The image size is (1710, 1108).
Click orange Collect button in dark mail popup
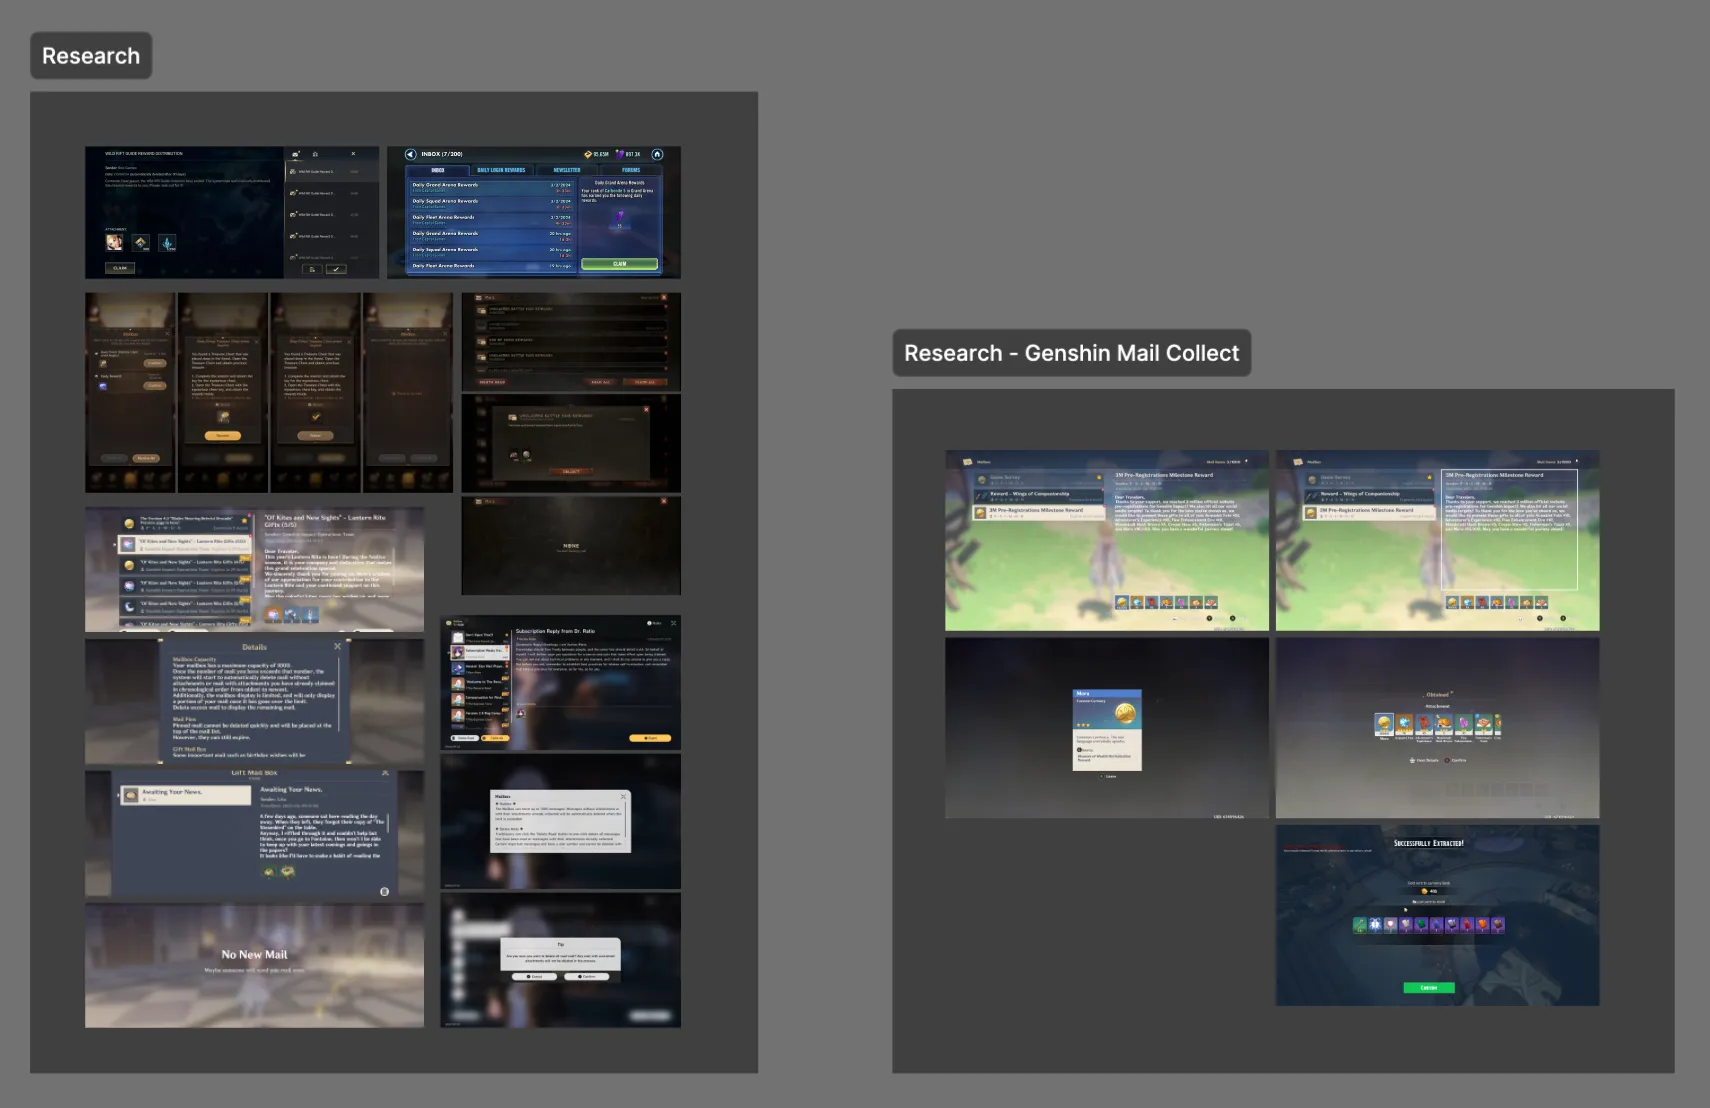point(571,472)
